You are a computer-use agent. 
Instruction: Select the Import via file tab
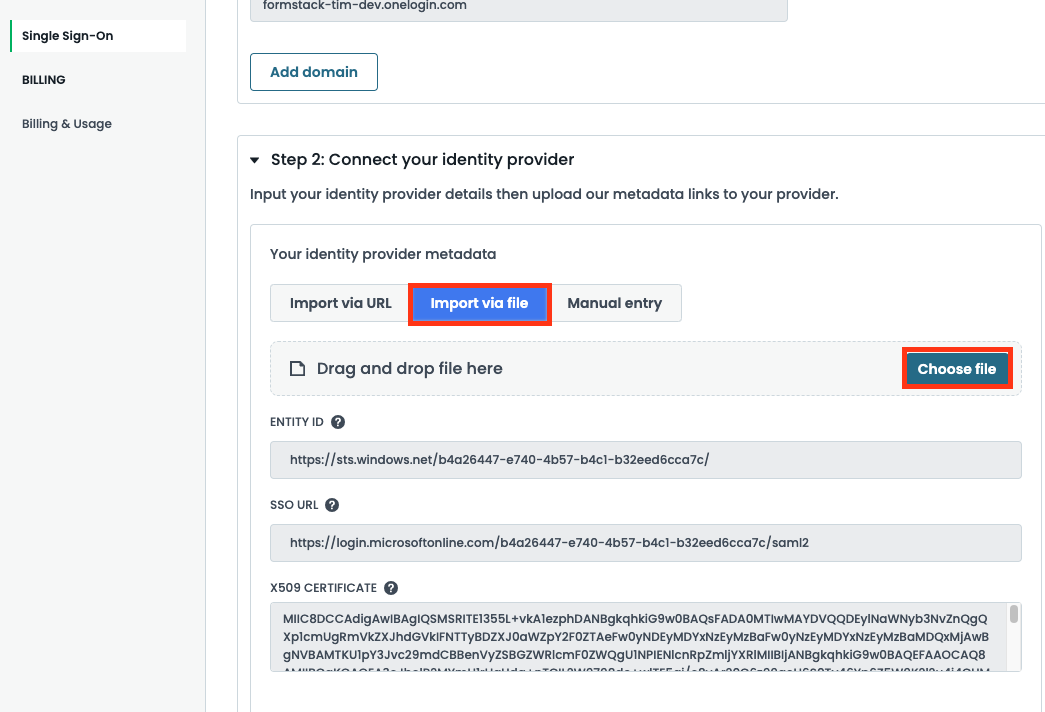pos(479,302)
